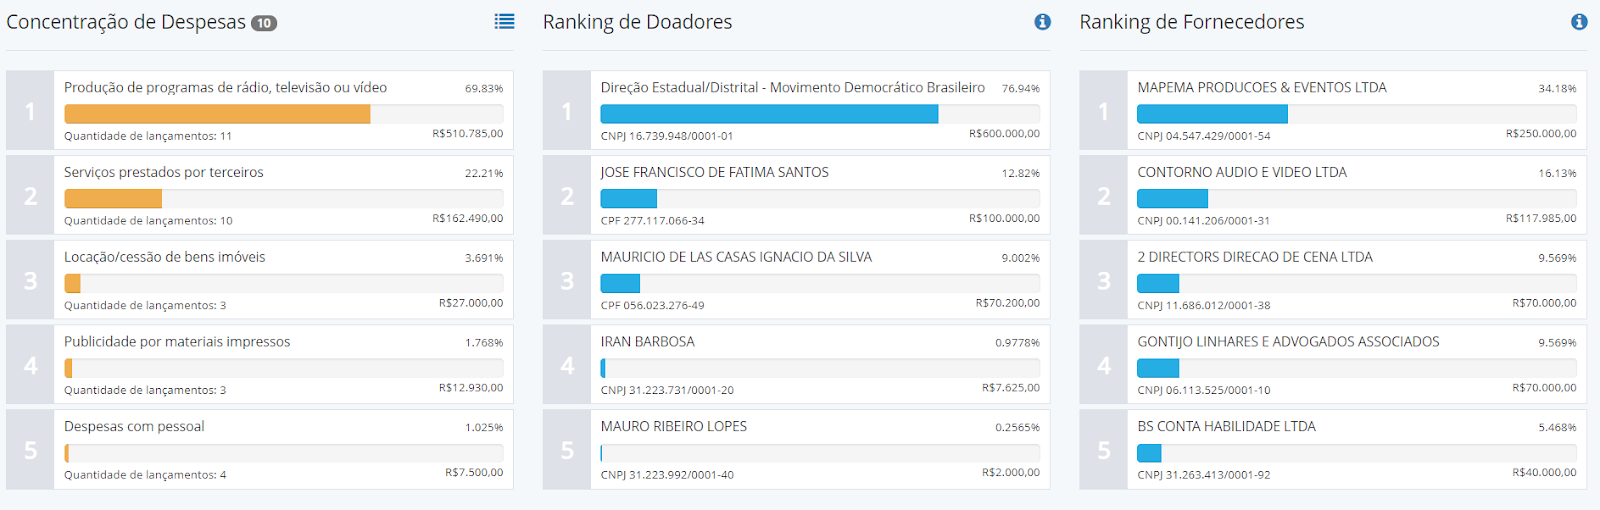This screenshot has height=510, width=1600.
Task: Click the info icon for Ranking de Fornecedores
Action: [x=1579, y=21]
